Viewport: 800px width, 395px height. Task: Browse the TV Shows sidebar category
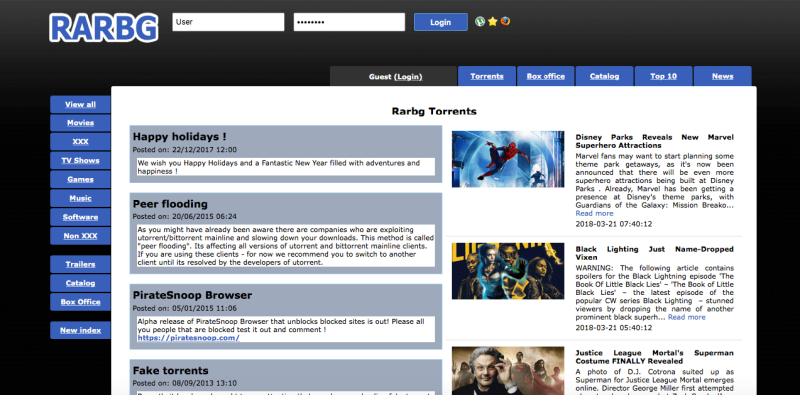[80, 160]
